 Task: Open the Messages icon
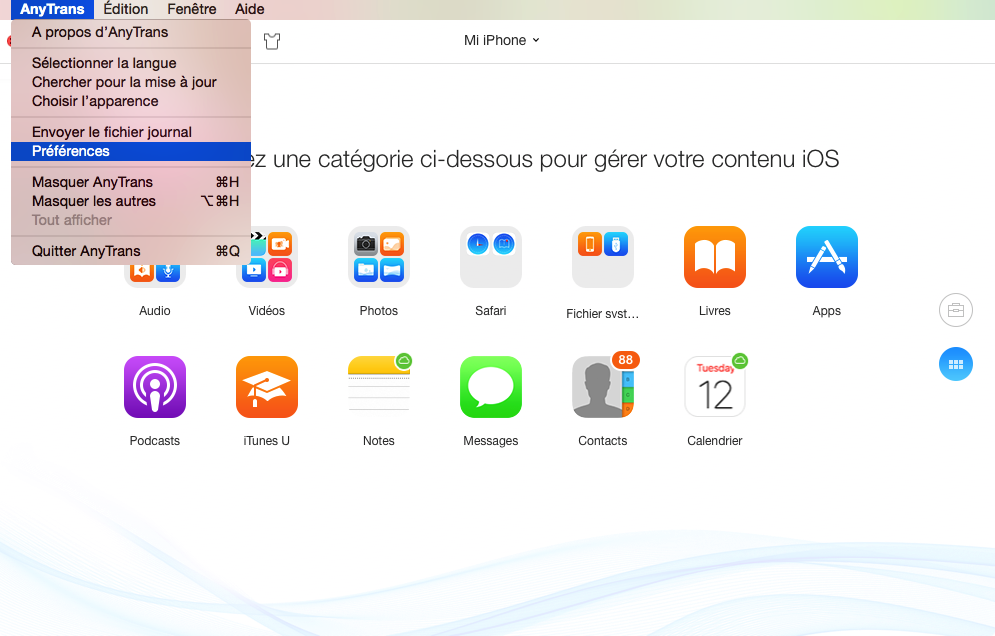[491, 387]
